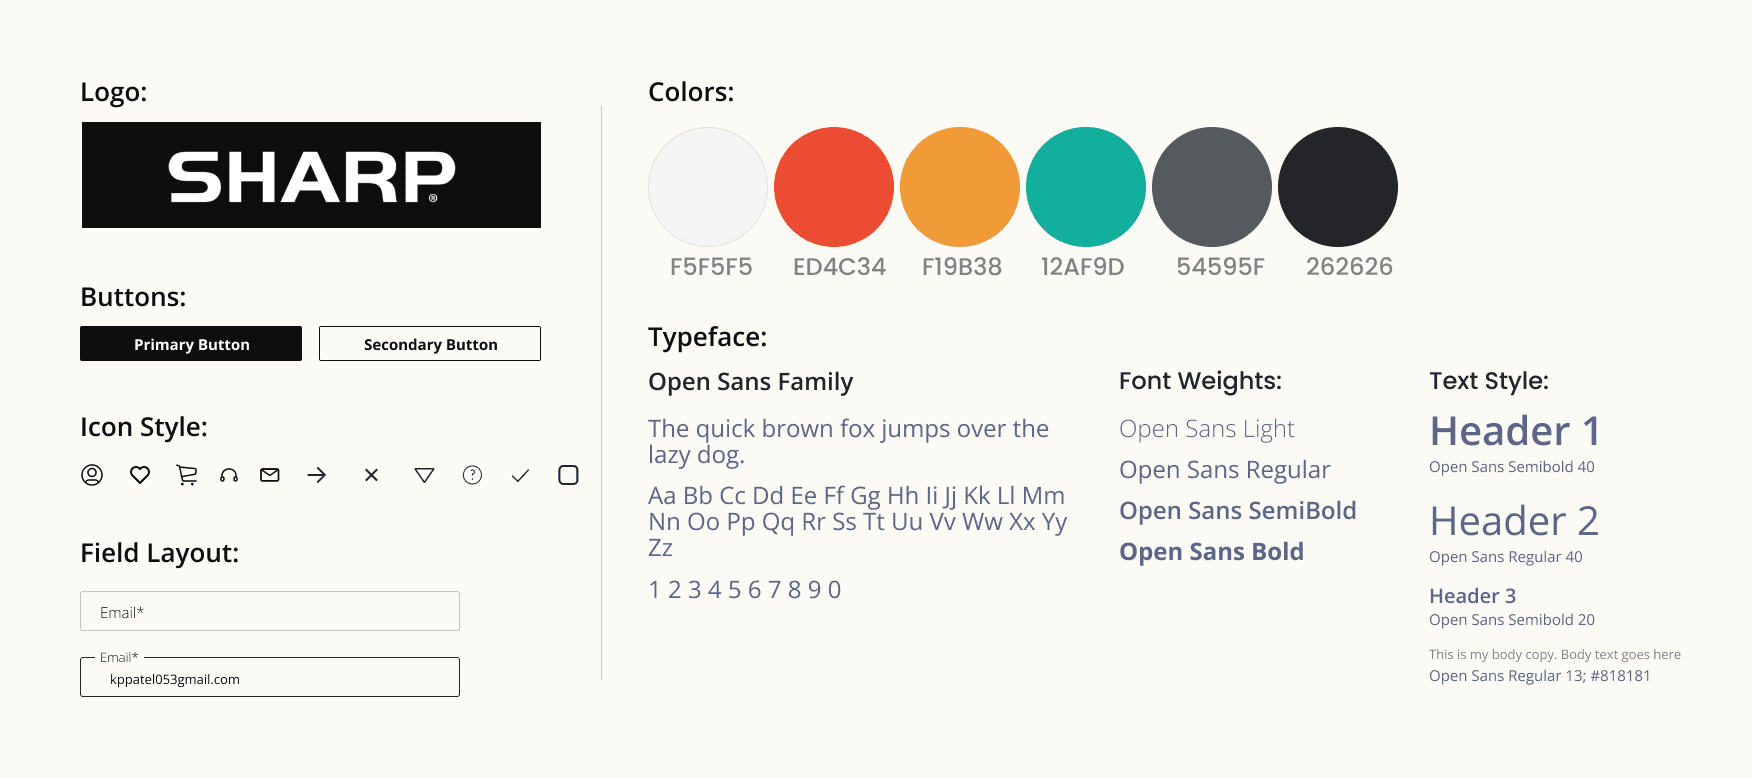Click the Primary Button
The image size is (1752, 778).
pyautogui.click(x=191, y=344)
